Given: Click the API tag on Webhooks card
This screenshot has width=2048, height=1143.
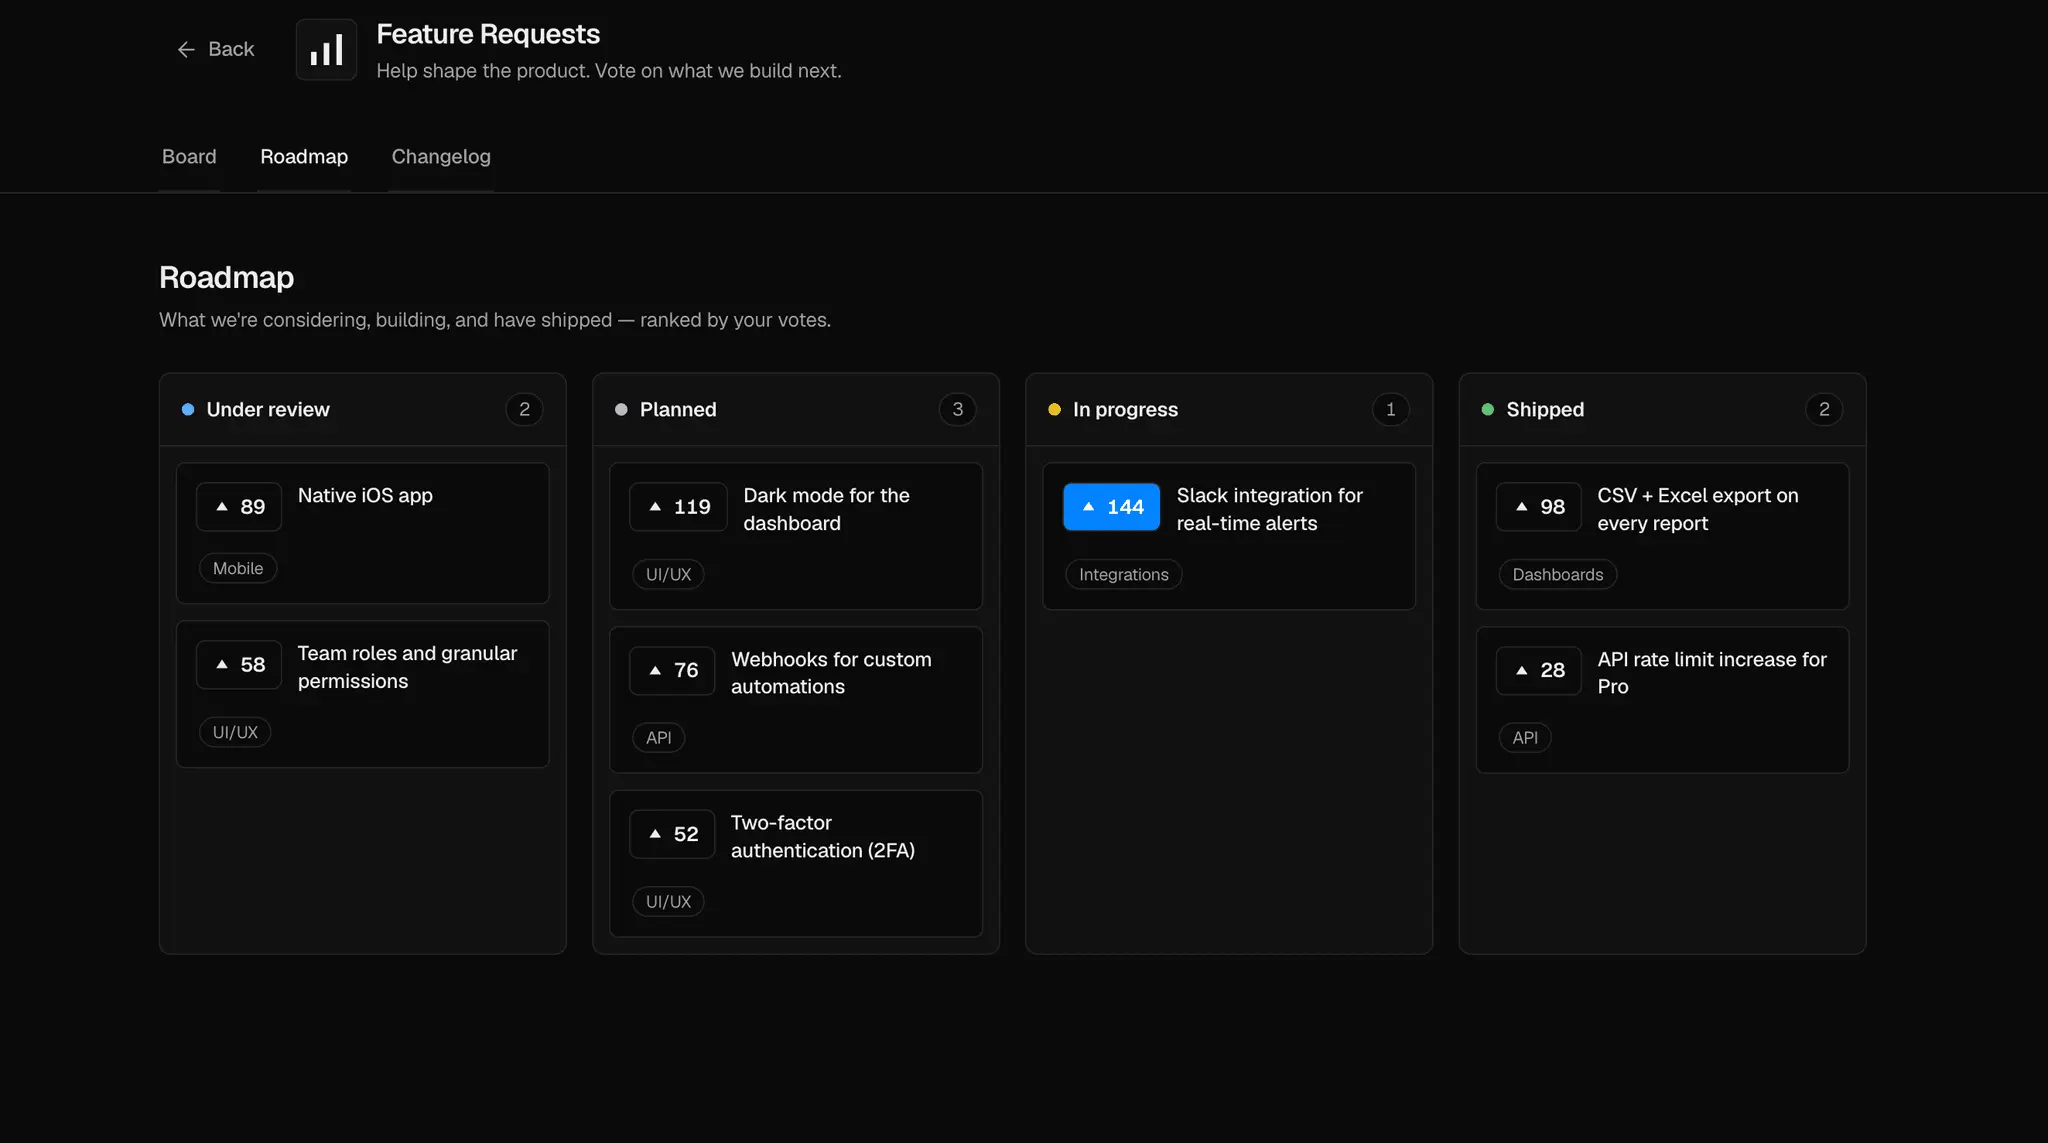Looking at the screenshot, I should pyautogui.click(x=658, y=738).
